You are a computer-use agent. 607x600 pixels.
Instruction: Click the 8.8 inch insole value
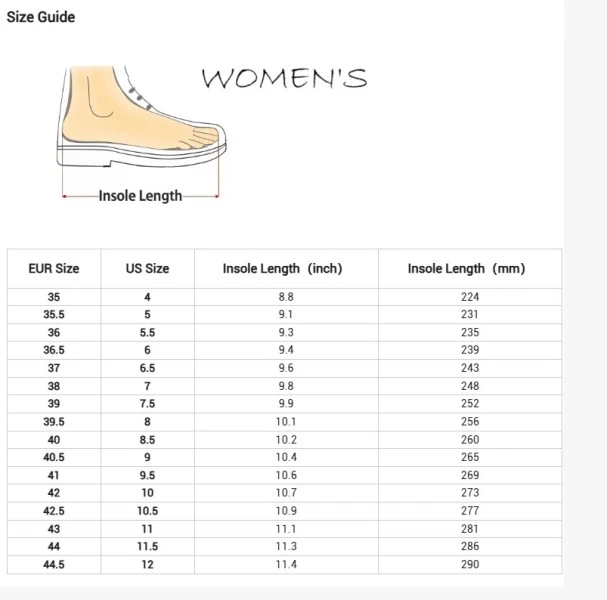pos(286,297)
